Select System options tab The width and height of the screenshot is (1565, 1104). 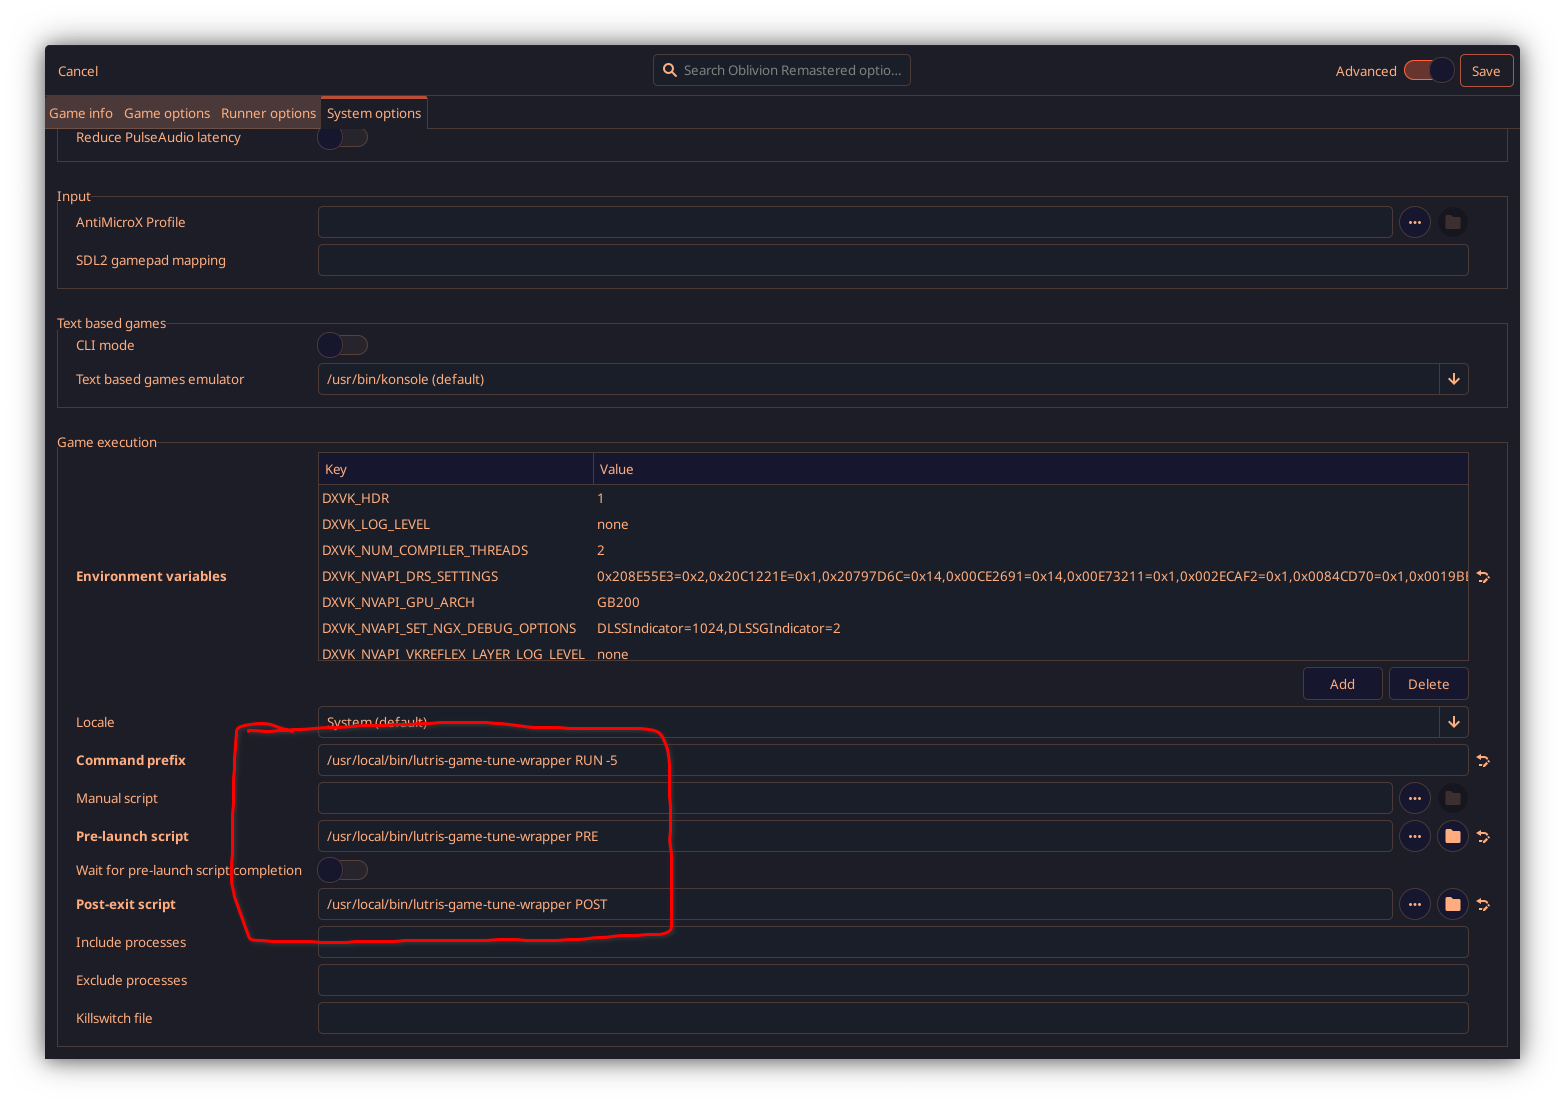pyautogui.click(x=374, y=113)
